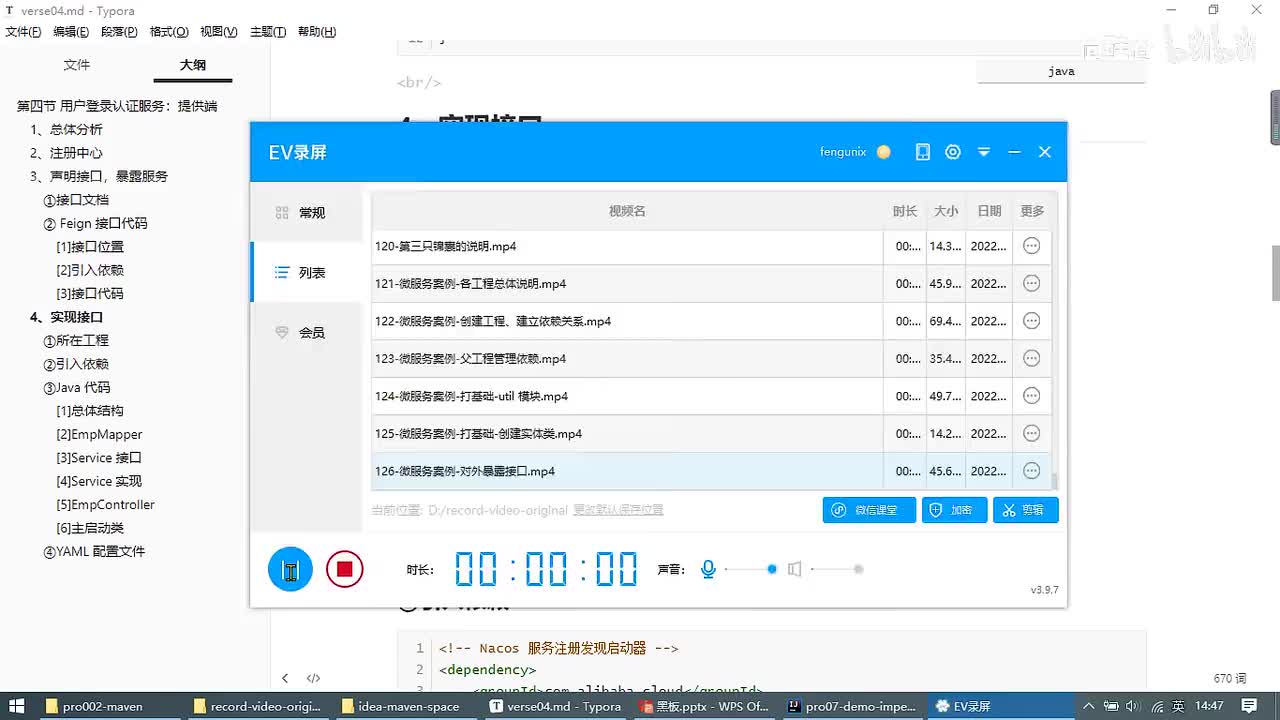Open the EV录屏 mobile device icon
1280x720 pixels.
[x=923, y=152]
